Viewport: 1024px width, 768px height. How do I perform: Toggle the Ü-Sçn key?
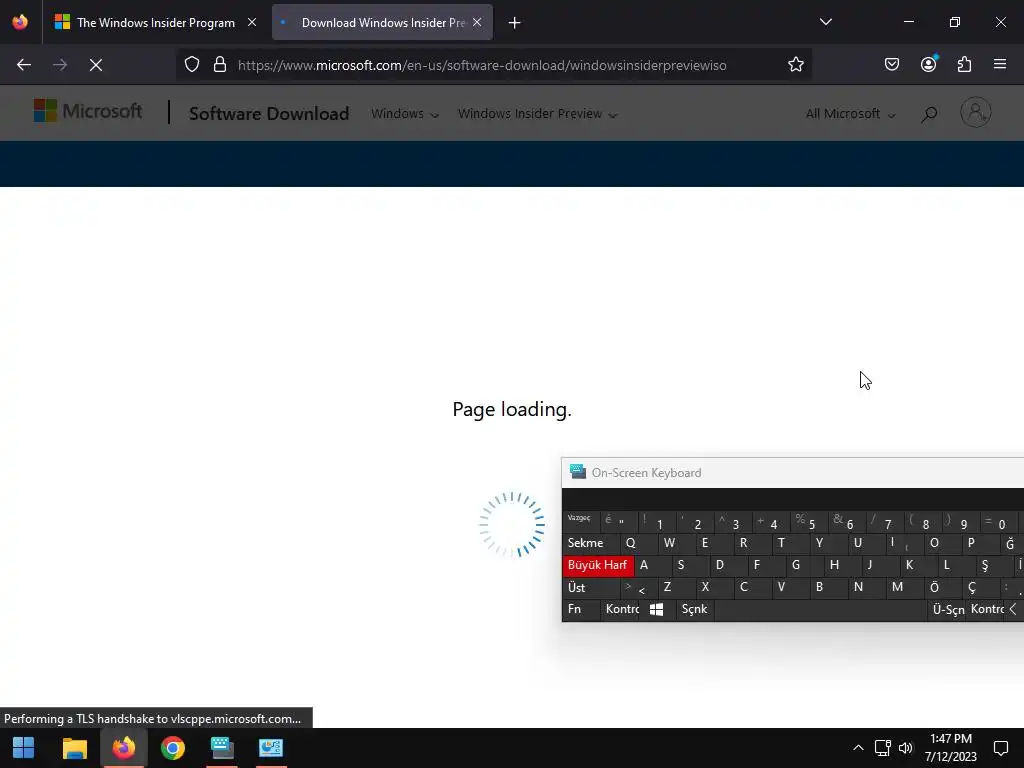tap(947, 609)
